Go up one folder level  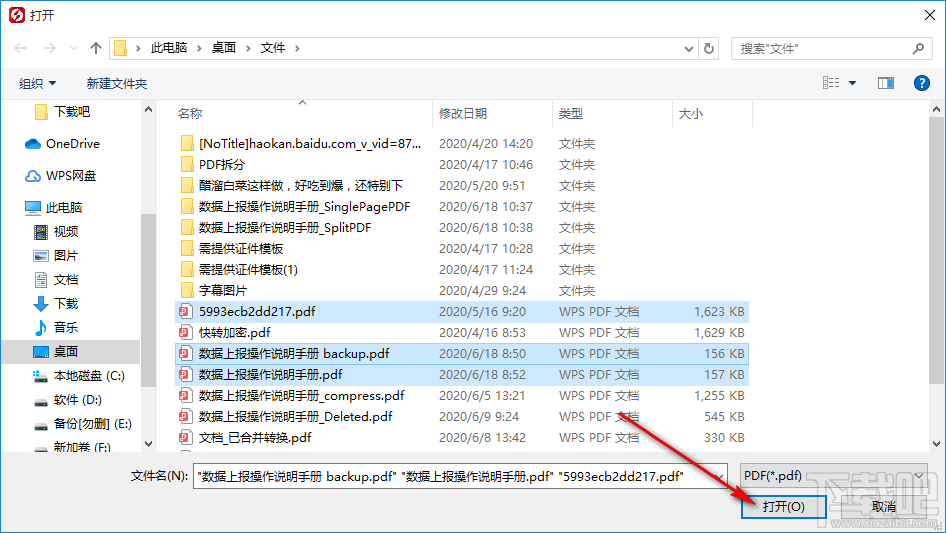[95, 48]
